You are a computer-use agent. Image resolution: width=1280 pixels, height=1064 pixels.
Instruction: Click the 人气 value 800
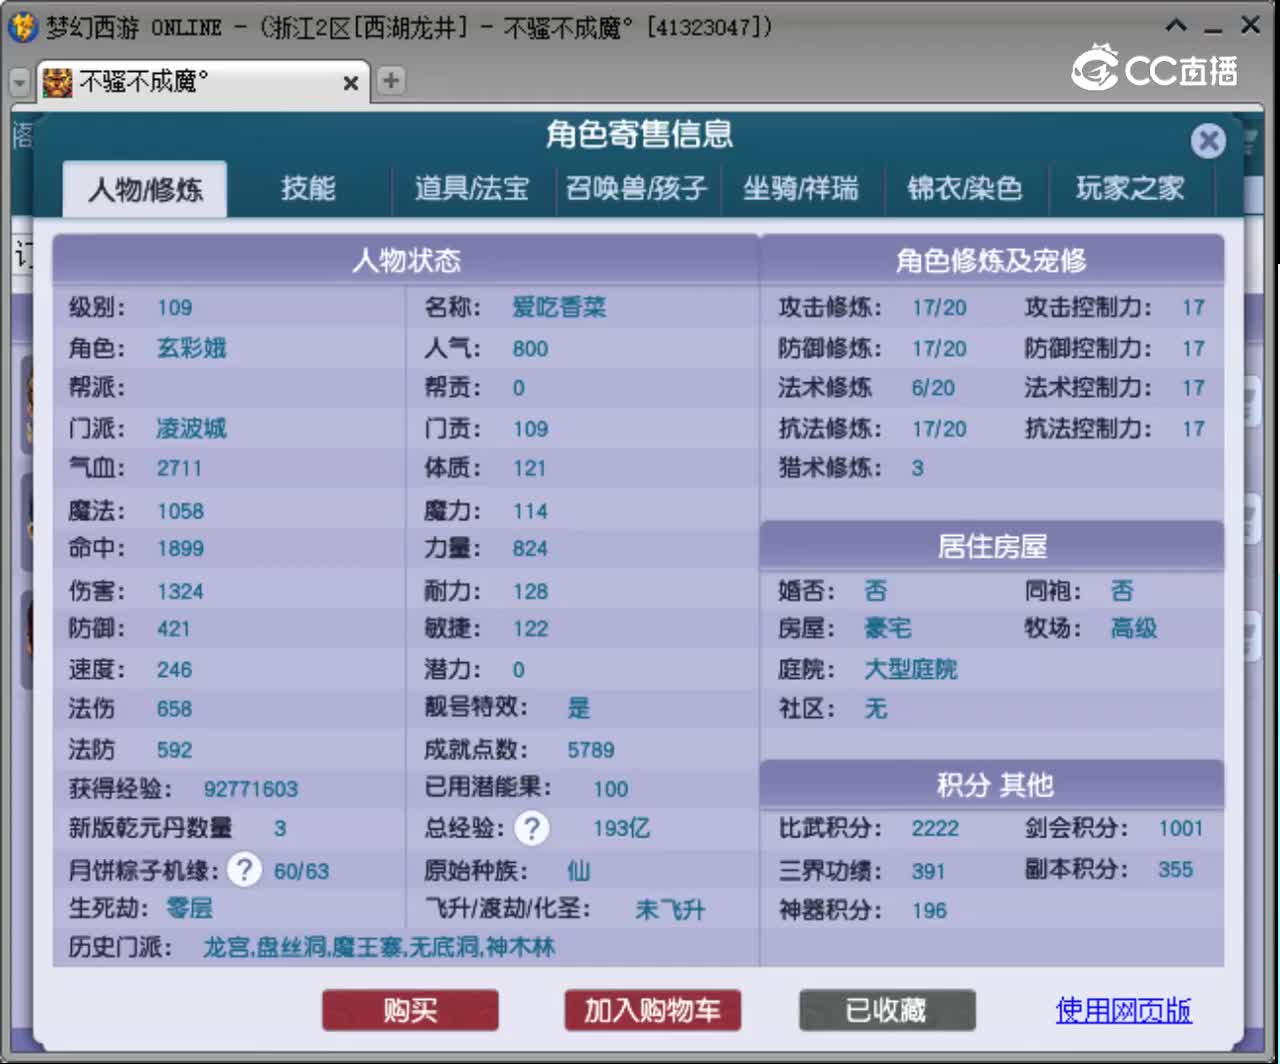click(x=530, y=349)
